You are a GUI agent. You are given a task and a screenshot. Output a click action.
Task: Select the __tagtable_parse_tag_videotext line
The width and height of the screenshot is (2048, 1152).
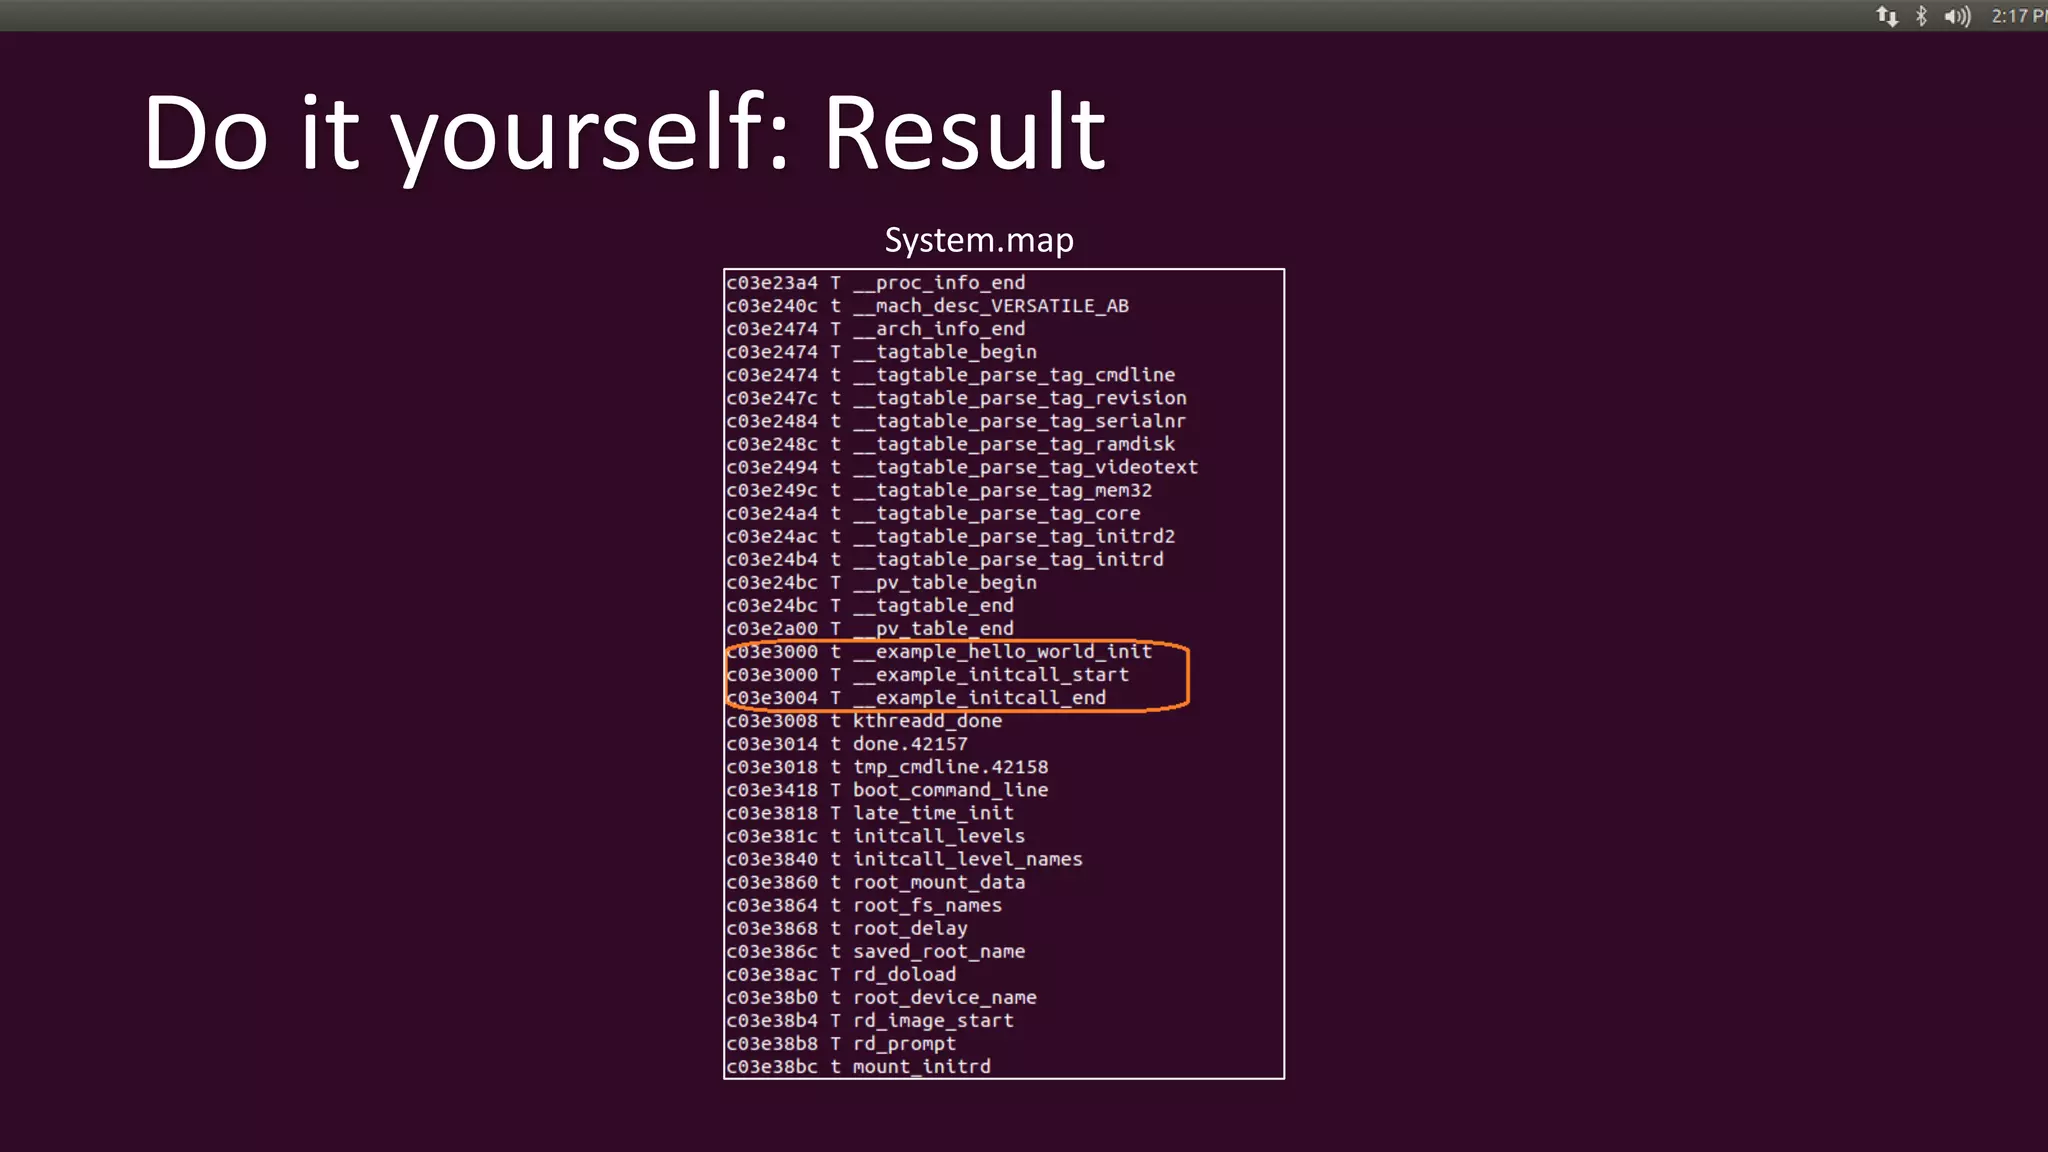tap(963, 467)
